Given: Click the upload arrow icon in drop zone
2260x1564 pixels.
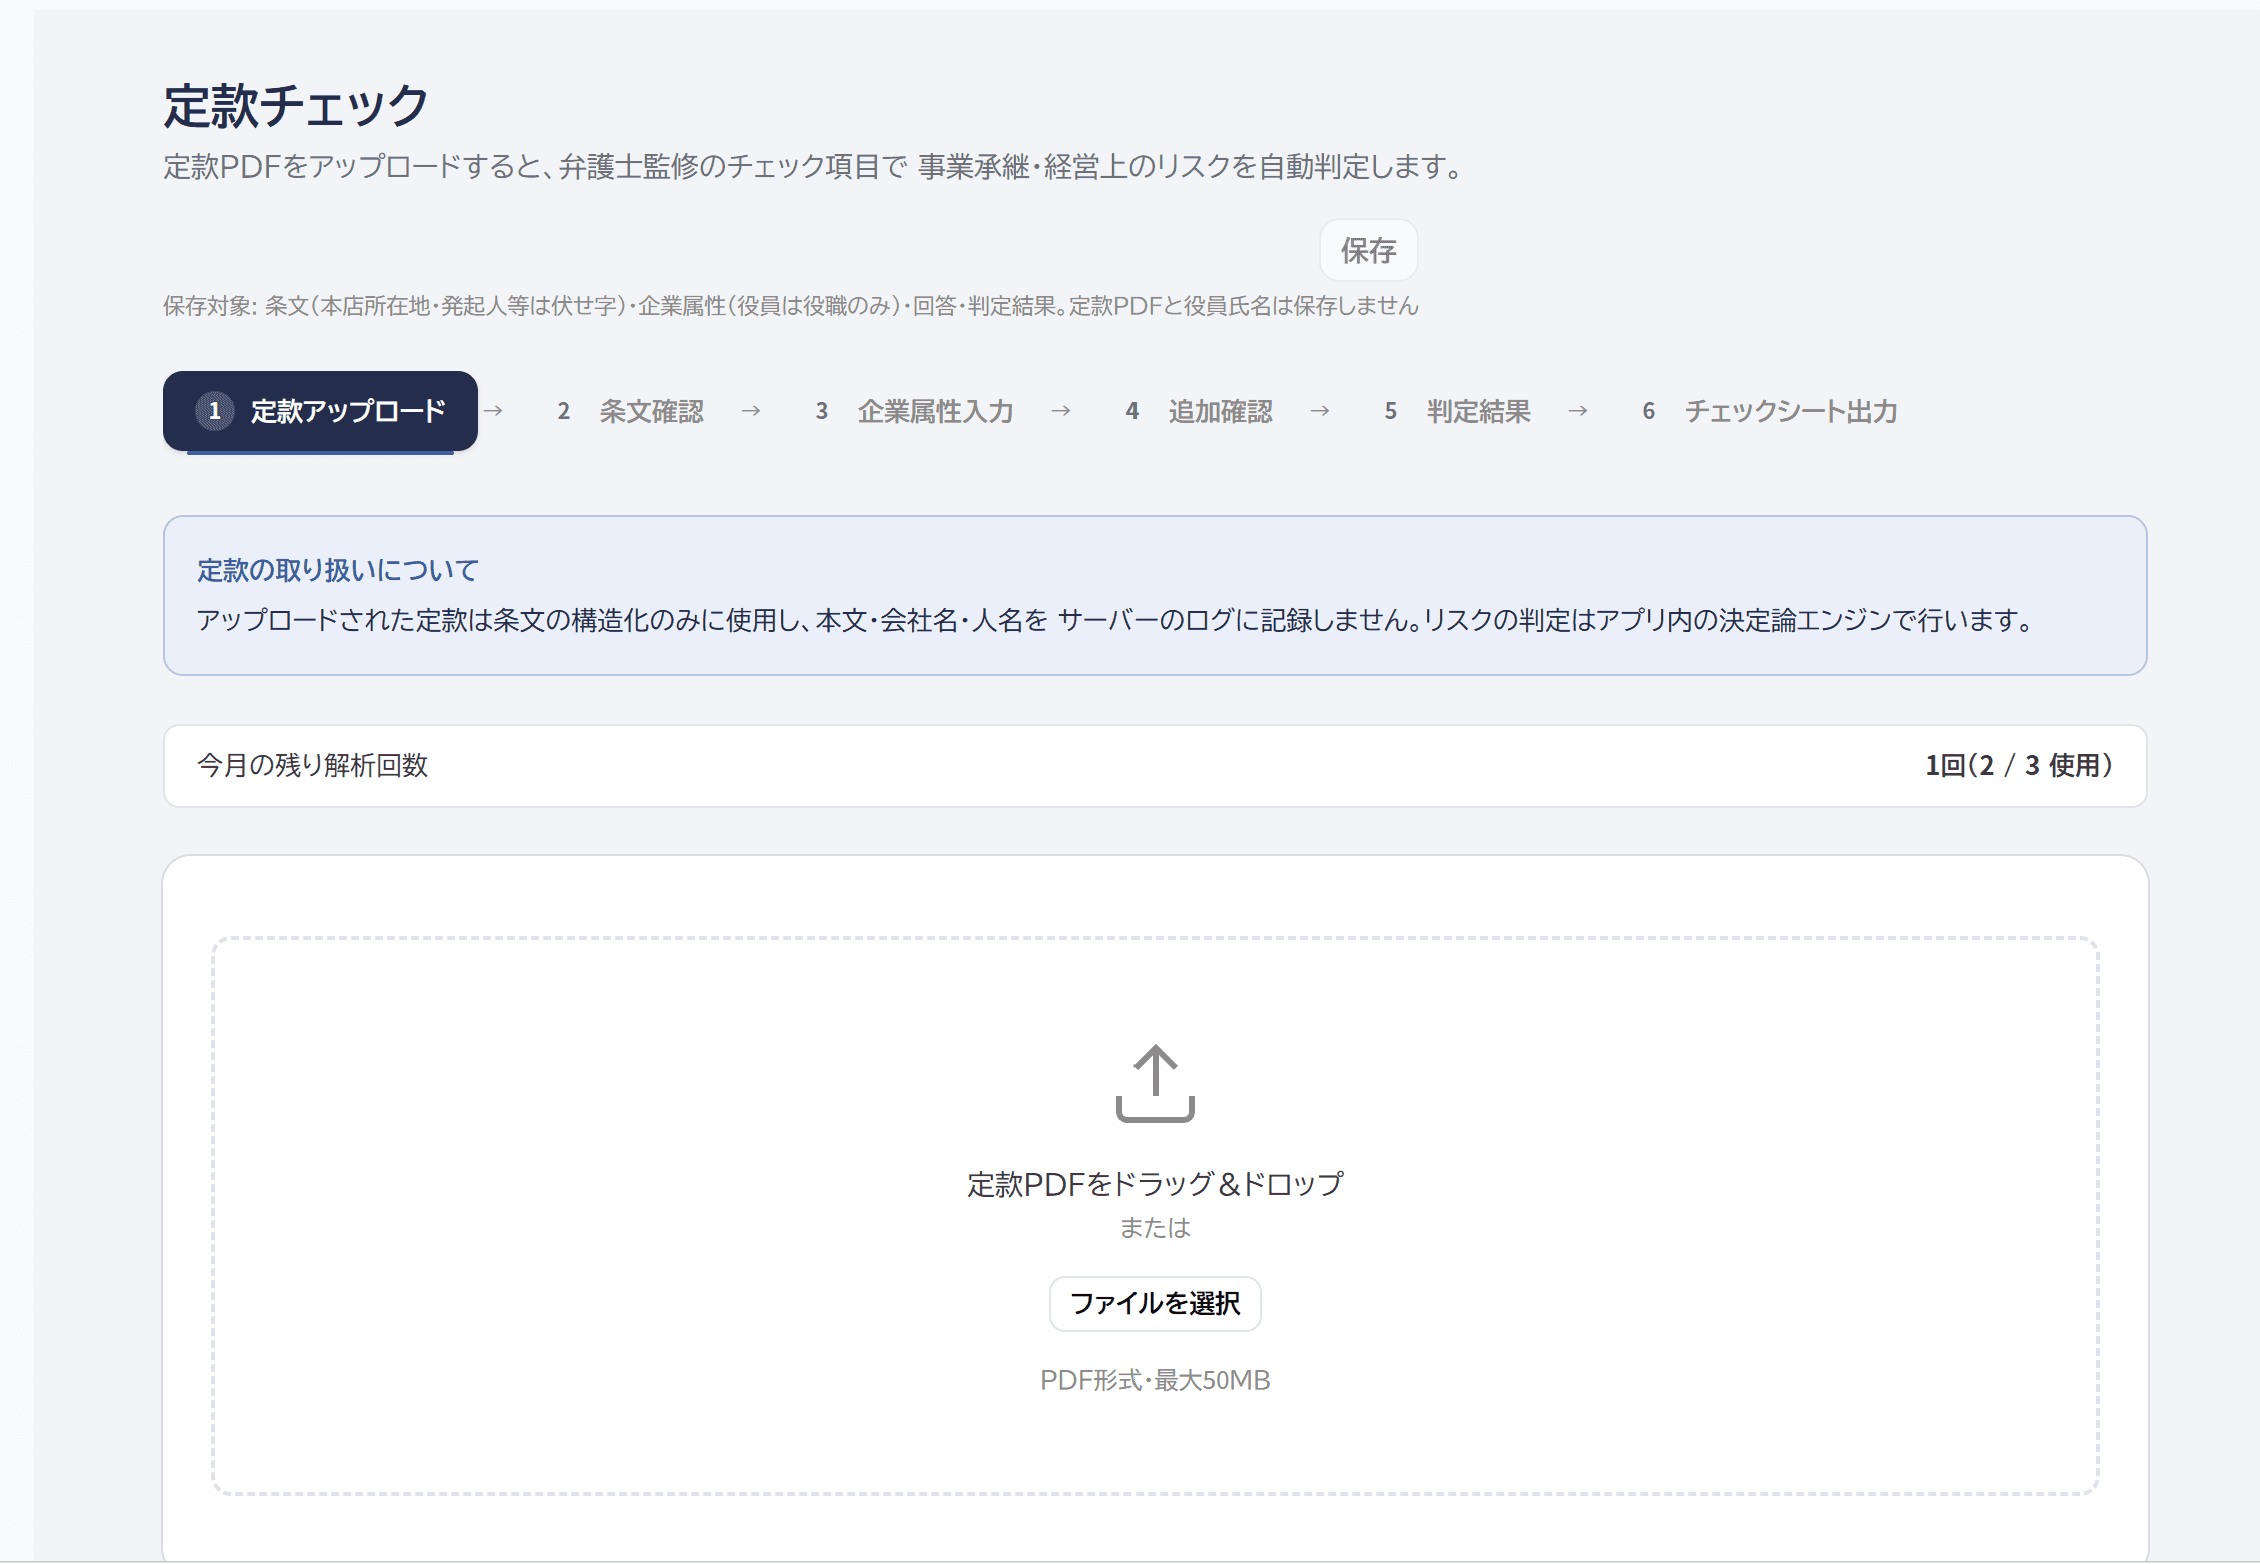Looking at the screenshot, I should [1155, 1083].
